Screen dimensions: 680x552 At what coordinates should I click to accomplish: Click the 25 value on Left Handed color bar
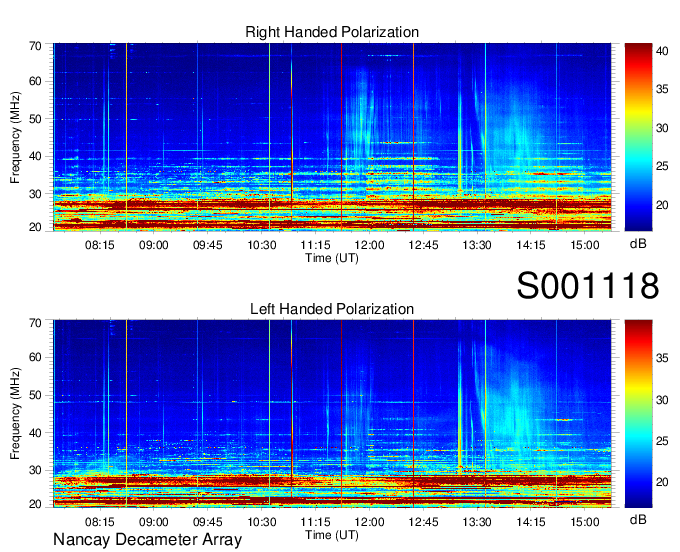tap(662, 441)
